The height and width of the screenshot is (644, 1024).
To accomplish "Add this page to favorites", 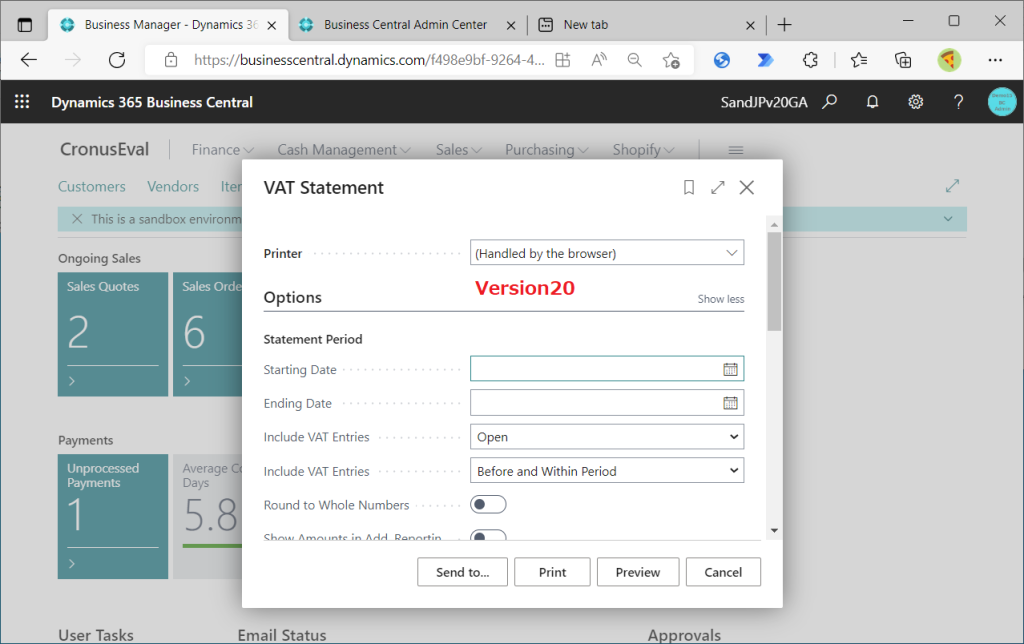I will [x=671, y=60].
